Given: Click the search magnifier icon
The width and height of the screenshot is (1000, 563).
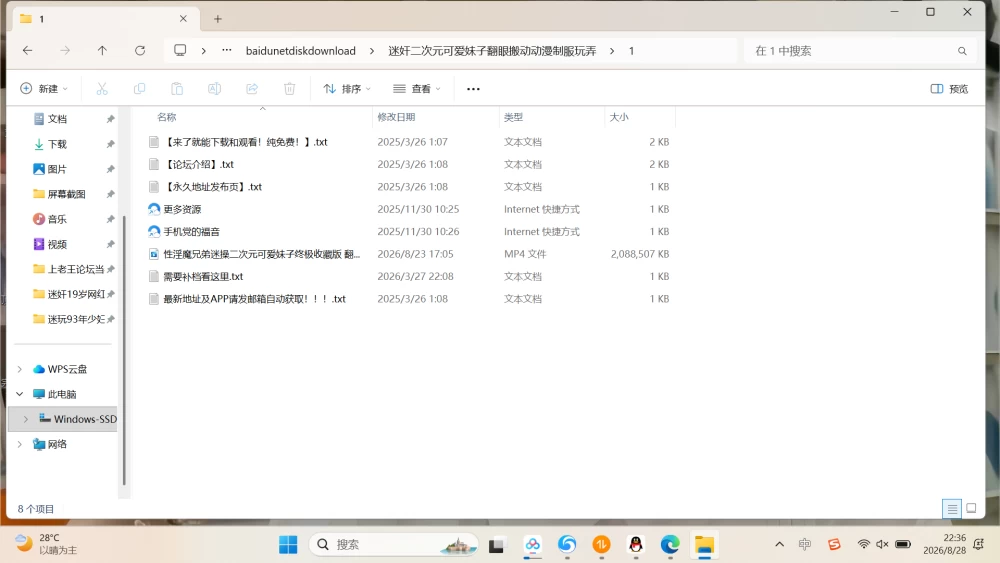Looking at the screenshot, I should point(962,51).
